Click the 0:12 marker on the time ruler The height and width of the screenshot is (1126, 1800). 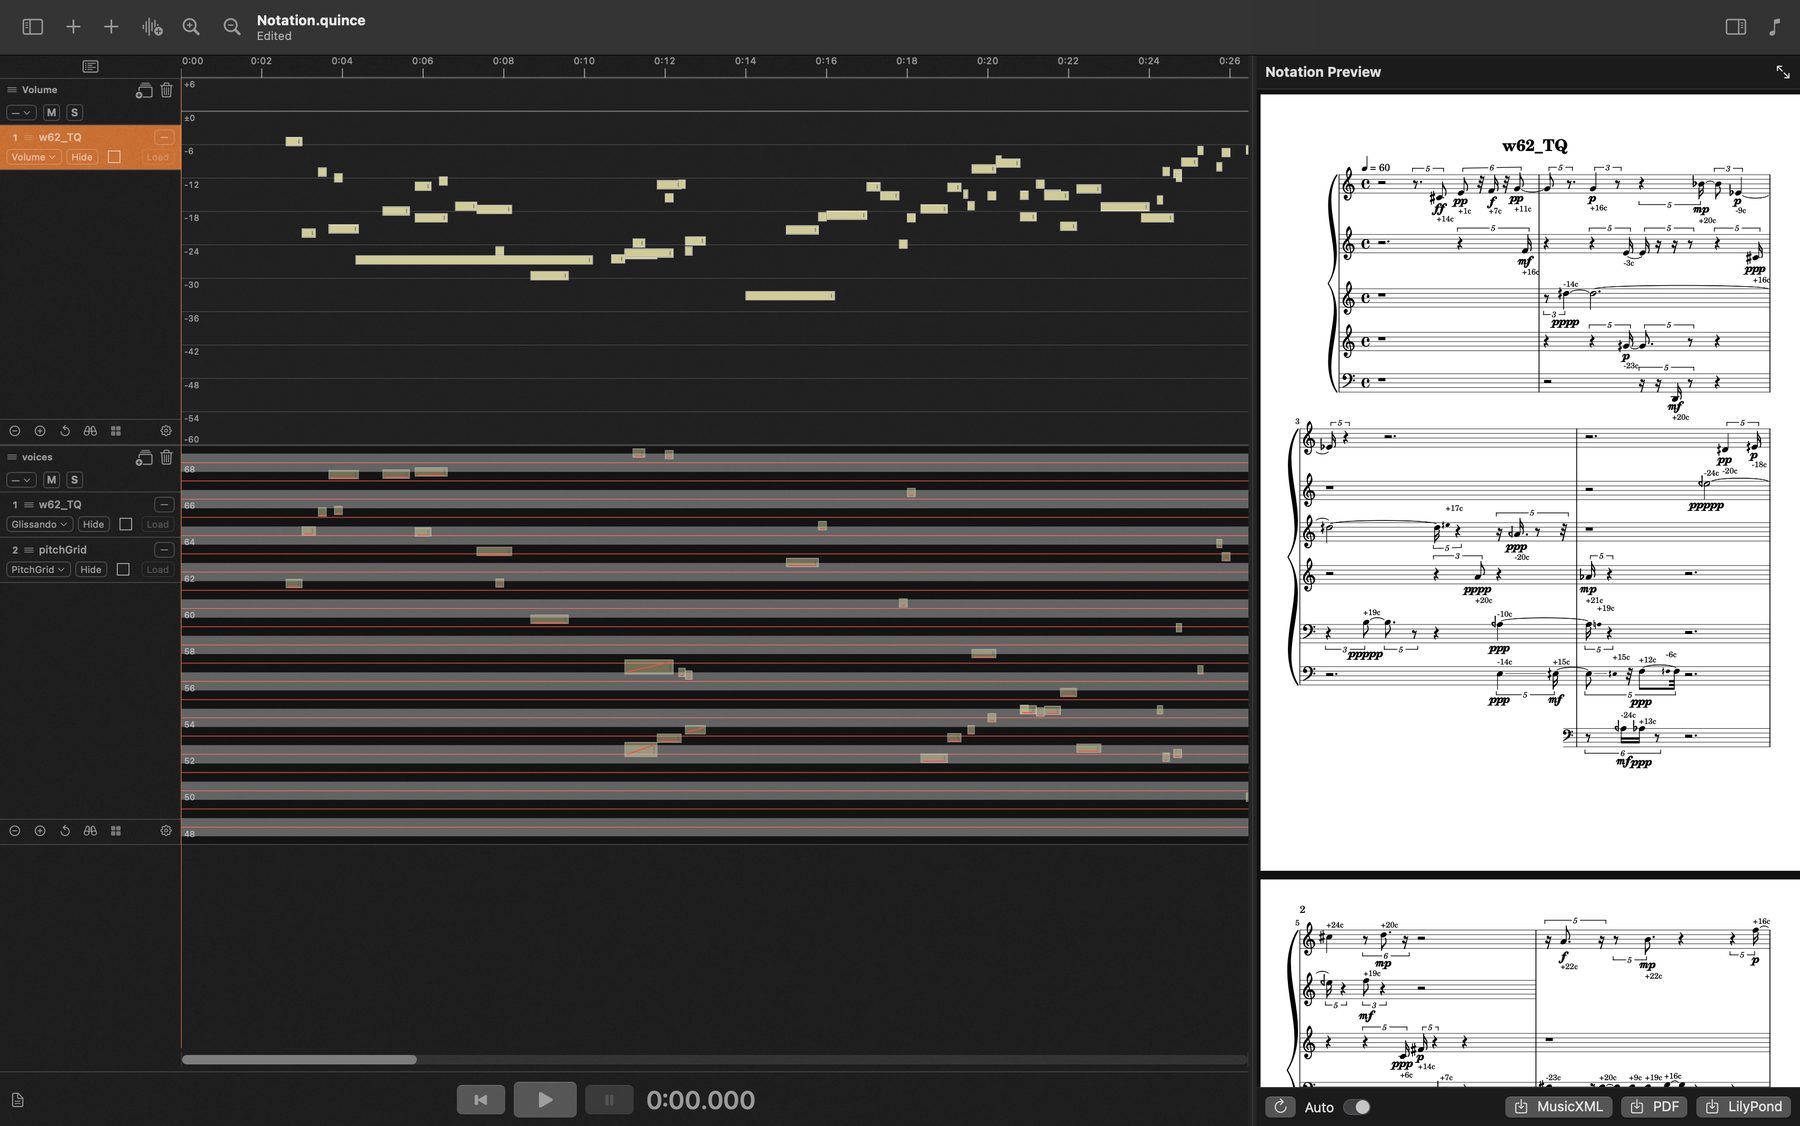(x=665, y=62)
